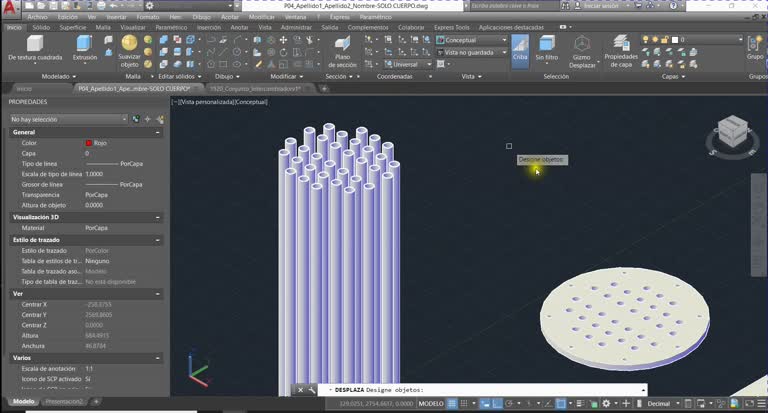Toggle polar tracking in status bar

click(x=509, y=404)
